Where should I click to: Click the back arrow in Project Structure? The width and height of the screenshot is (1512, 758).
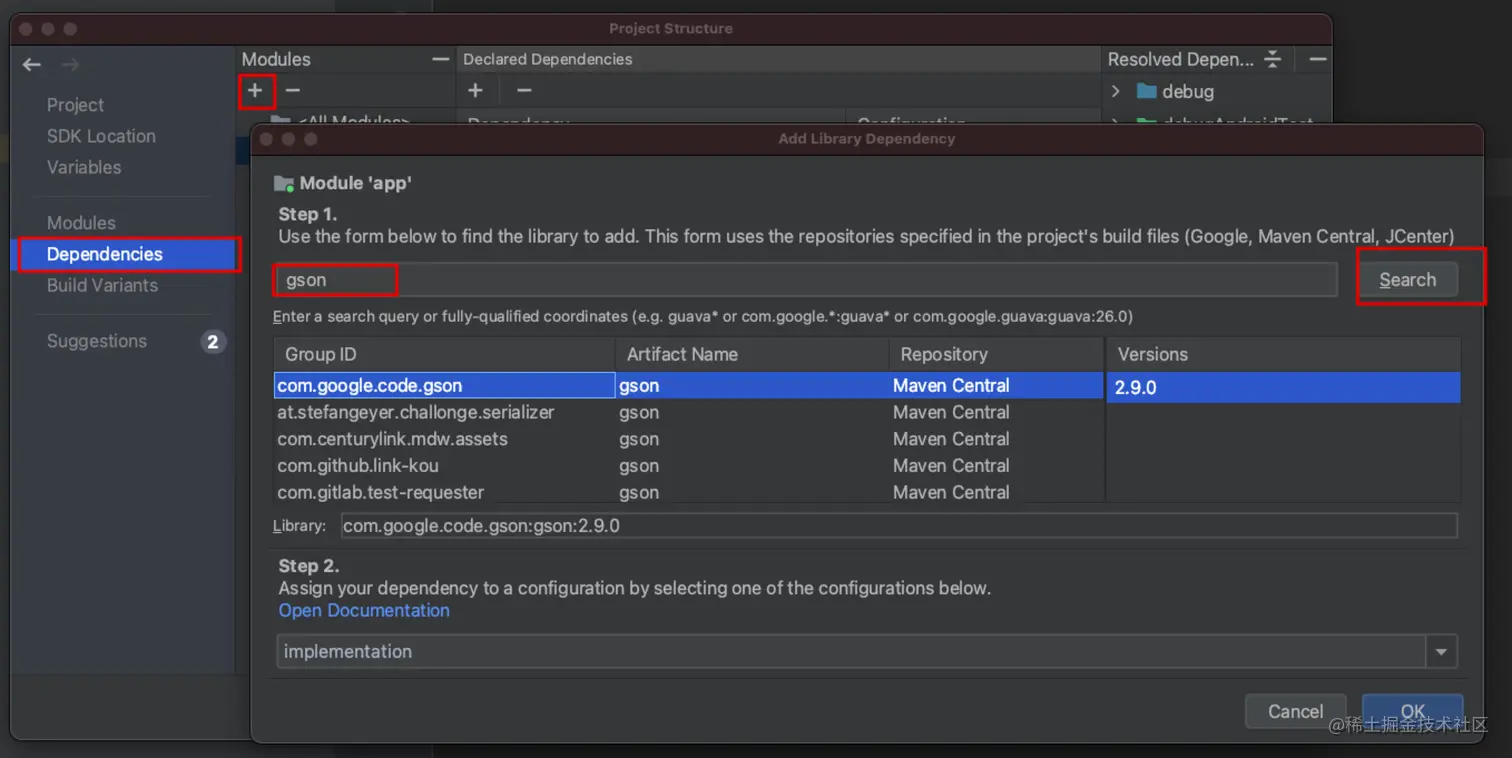[32, 65]
